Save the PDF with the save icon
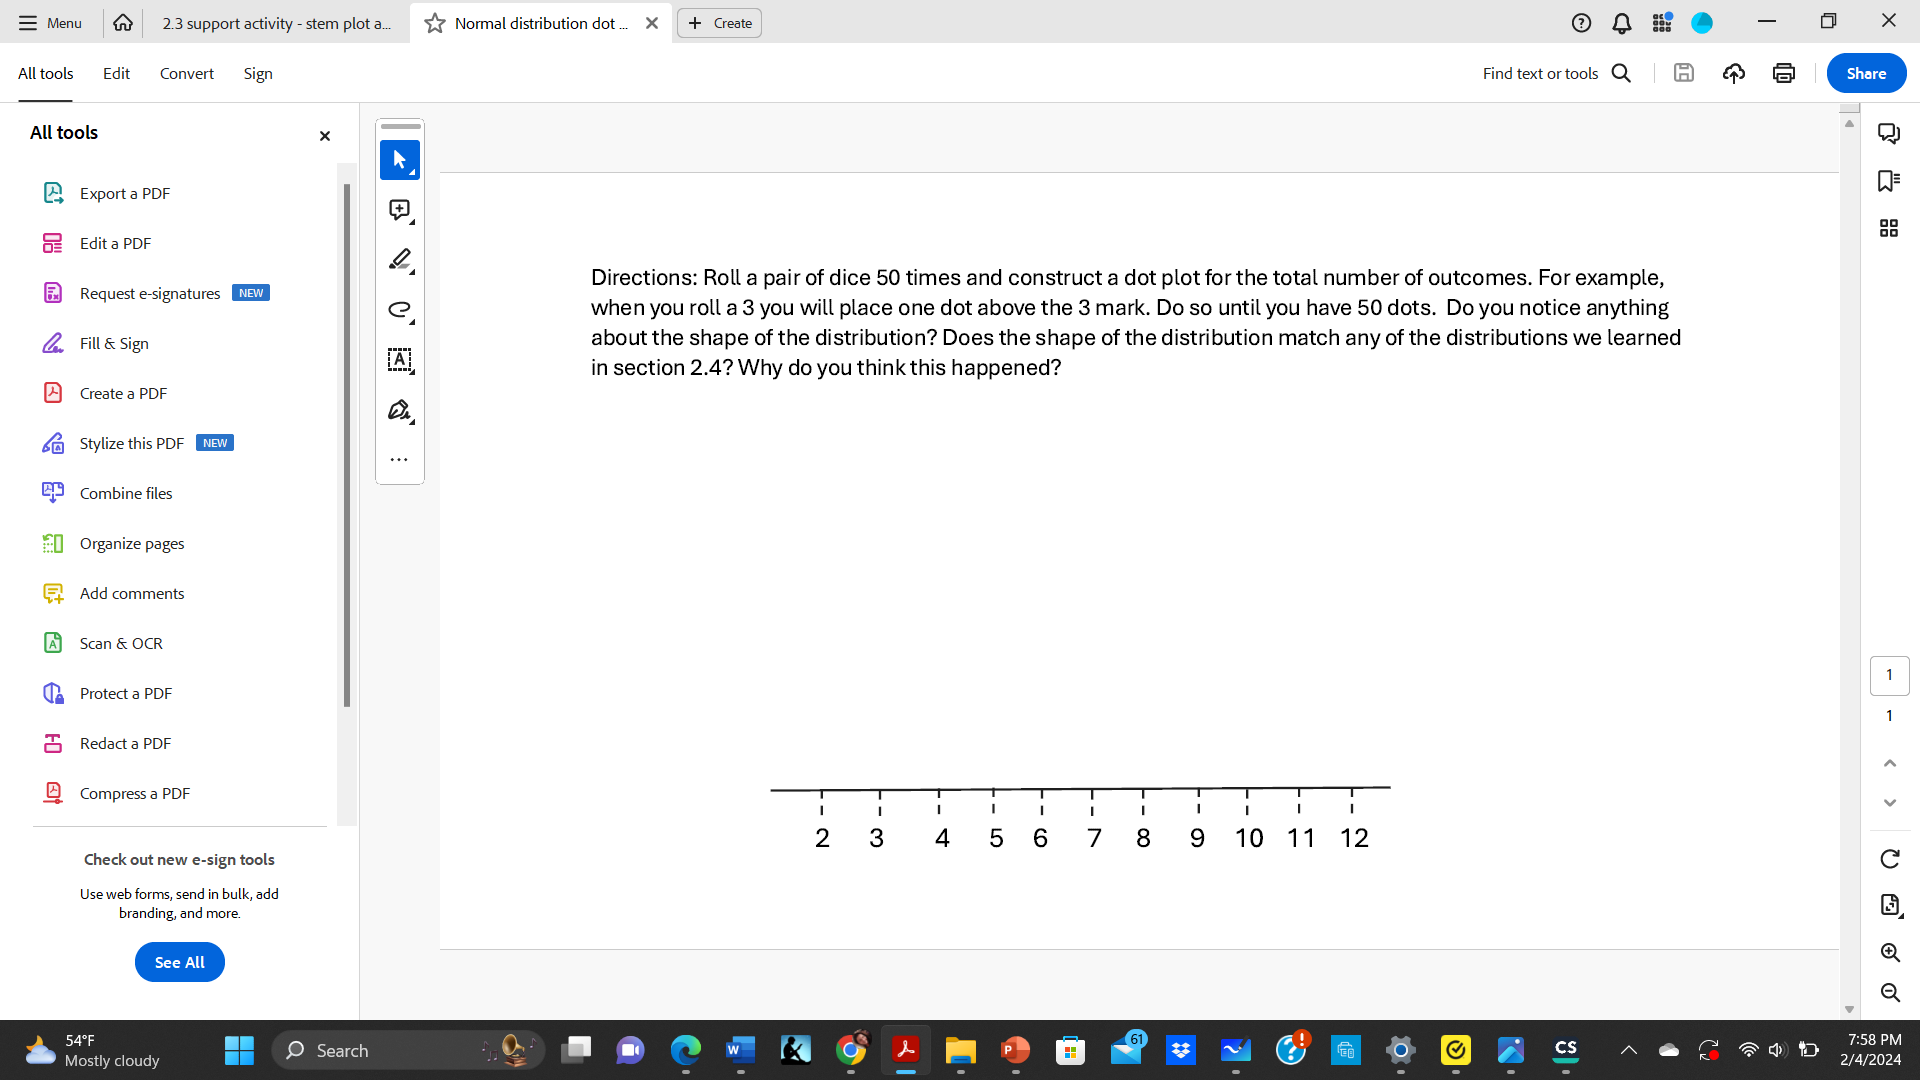The image size is (1920, 1080). (1684, 72)
